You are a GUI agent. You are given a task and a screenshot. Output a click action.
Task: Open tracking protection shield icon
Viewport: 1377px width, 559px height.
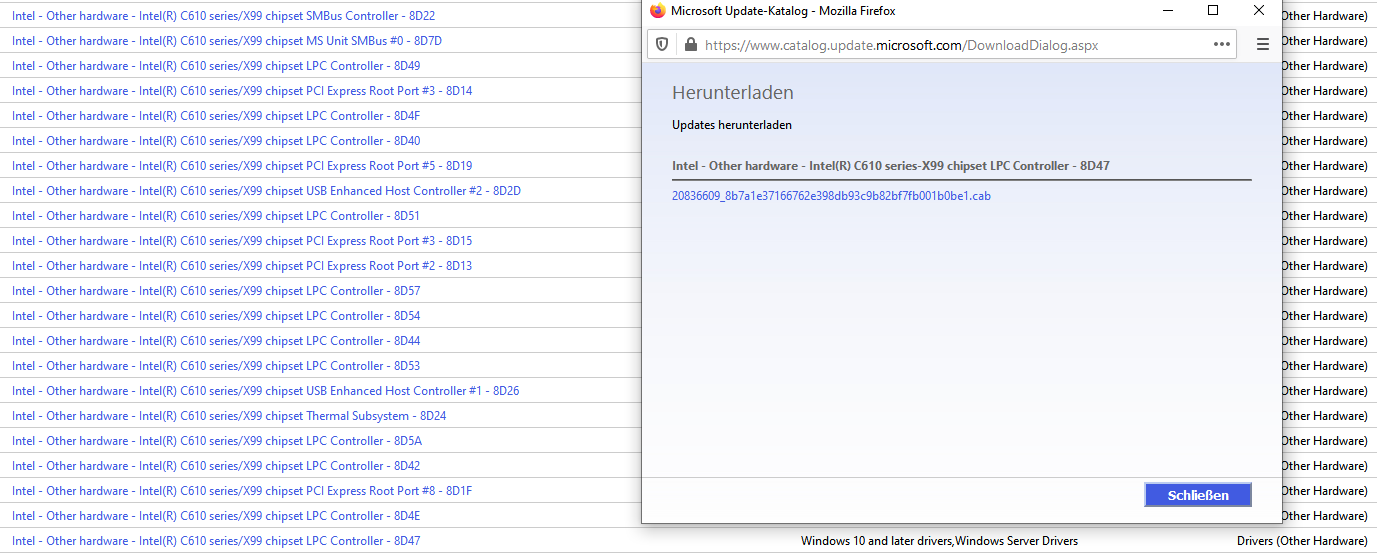tap(662, 45)
